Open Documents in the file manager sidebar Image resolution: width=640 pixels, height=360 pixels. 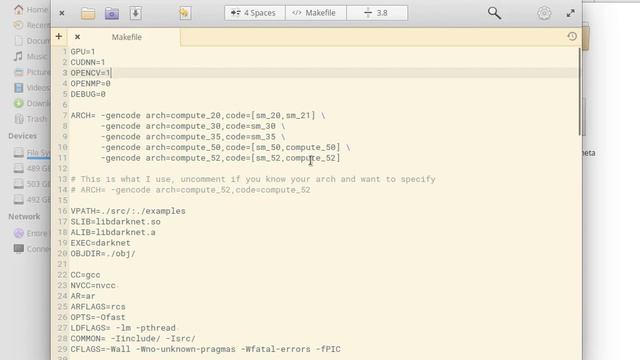tap(31, 41)
